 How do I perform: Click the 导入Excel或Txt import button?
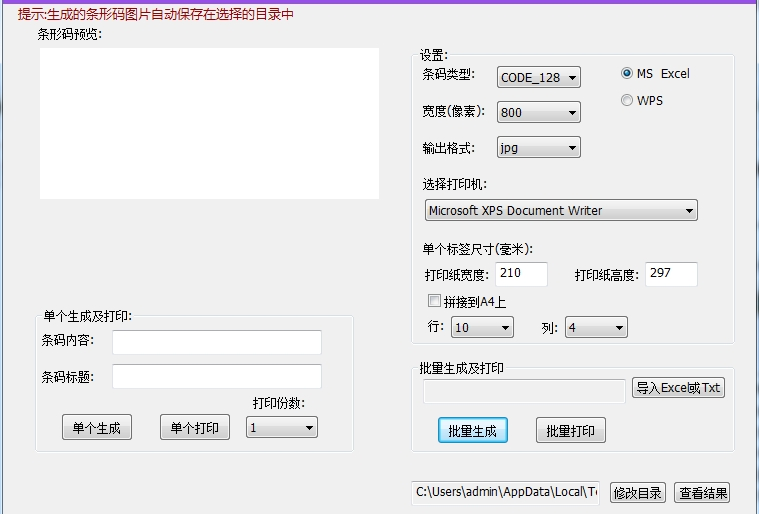tap(678, 388)
